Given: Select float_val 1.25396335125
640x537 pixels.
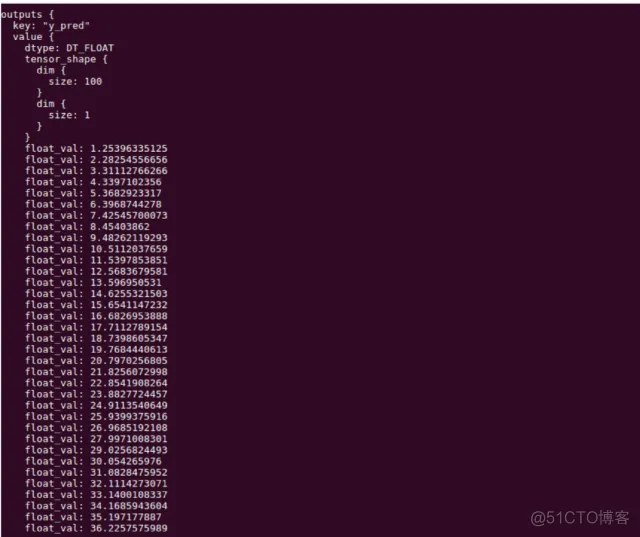Looking at the screenshot, I should [x=96, y=149].
